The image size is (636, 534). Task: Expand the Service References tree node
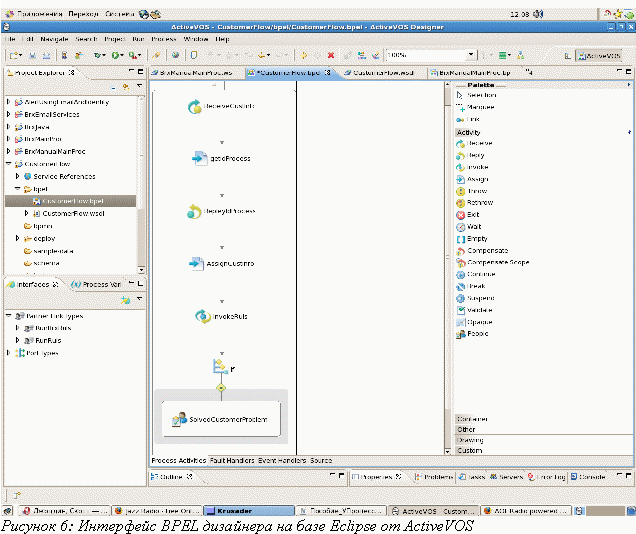click(19, 176)
